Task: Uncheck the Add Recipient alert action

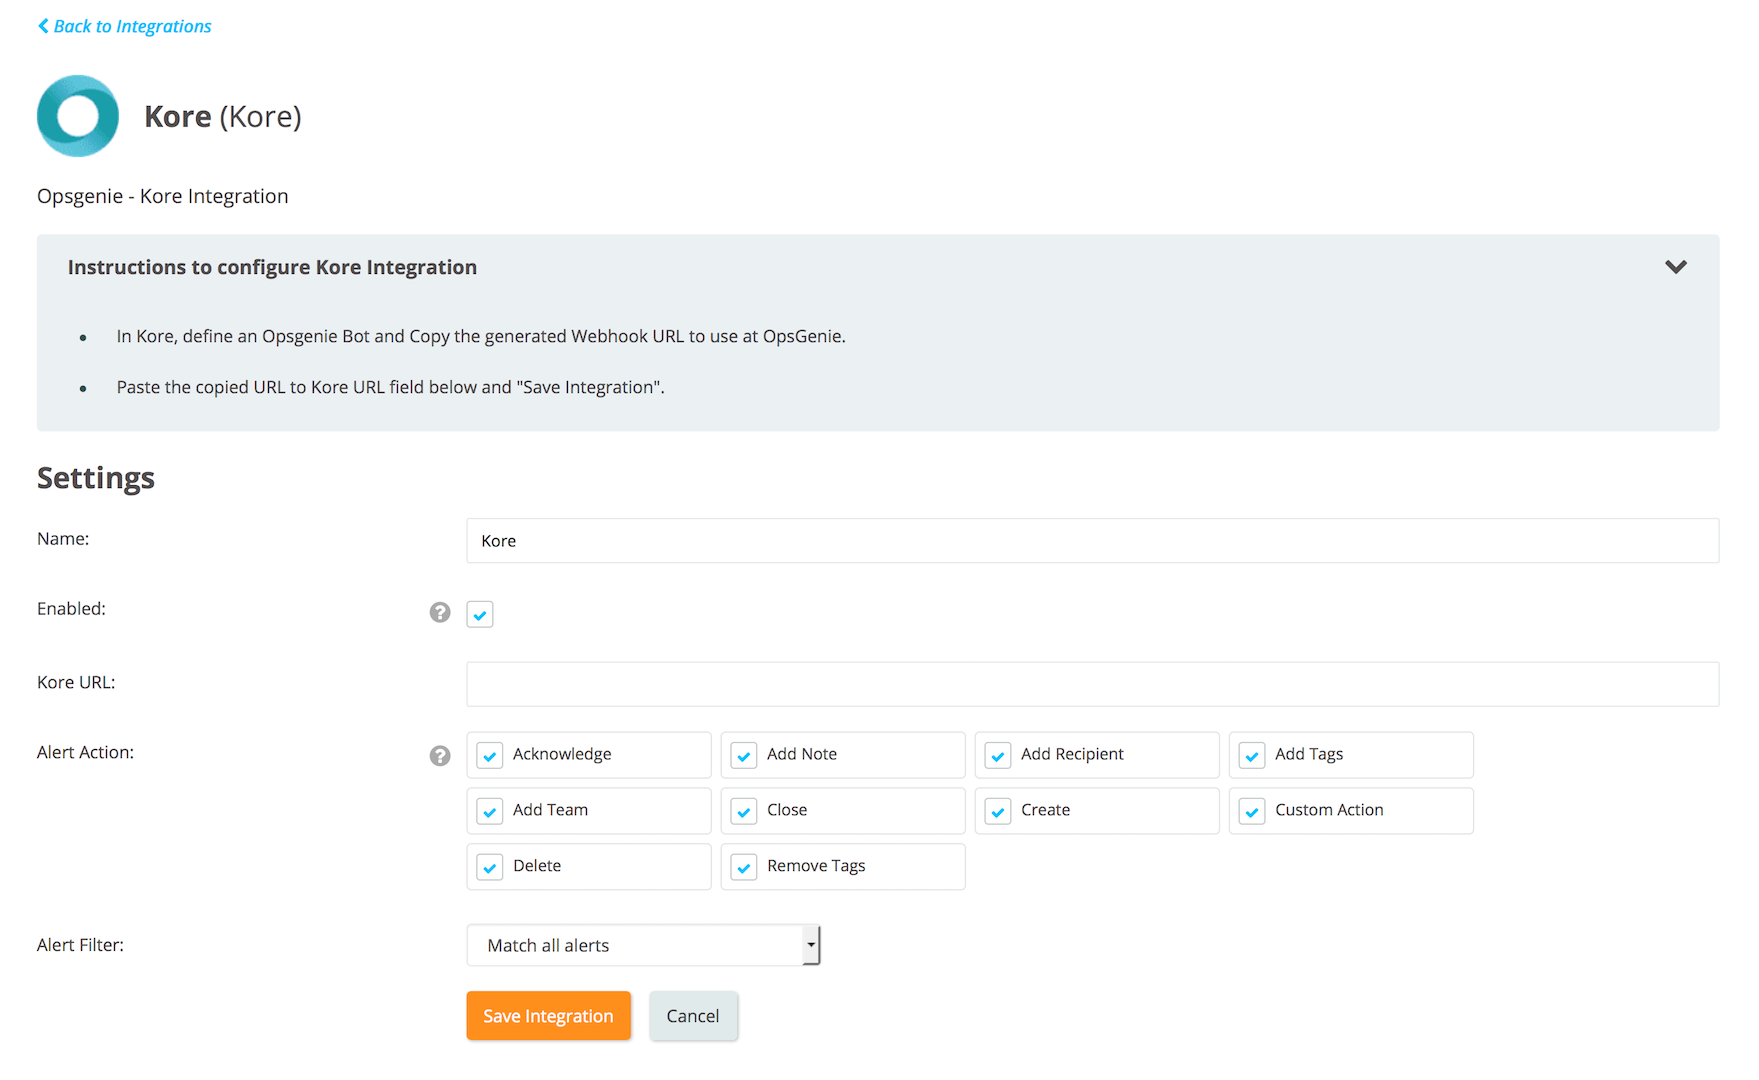Action: 998,755
